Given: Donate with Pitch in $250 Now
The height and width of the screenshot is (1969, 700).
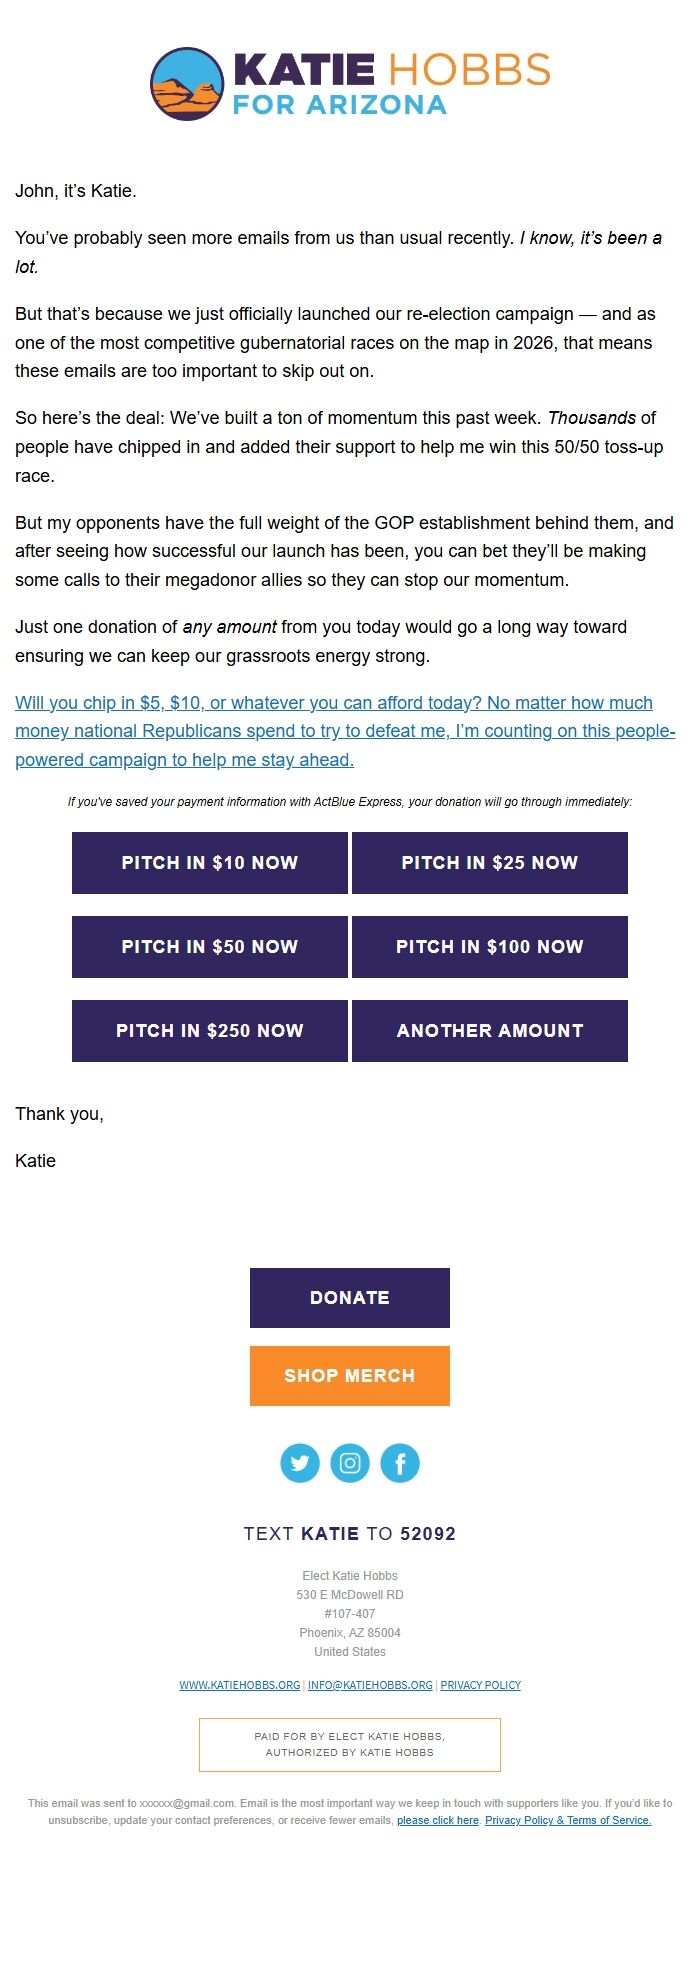Looking at the screenshot, I should pos(210,1031).
